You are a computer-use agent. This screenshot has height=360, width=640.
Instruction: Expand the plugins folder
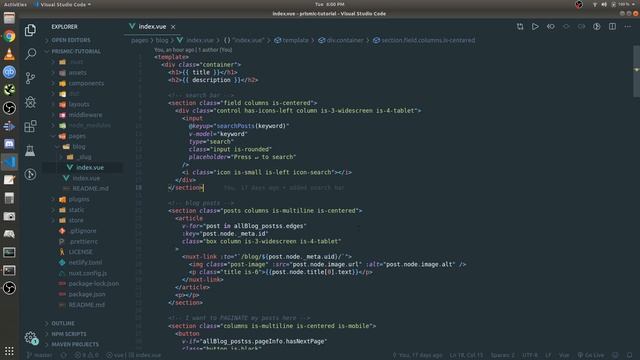79,199
